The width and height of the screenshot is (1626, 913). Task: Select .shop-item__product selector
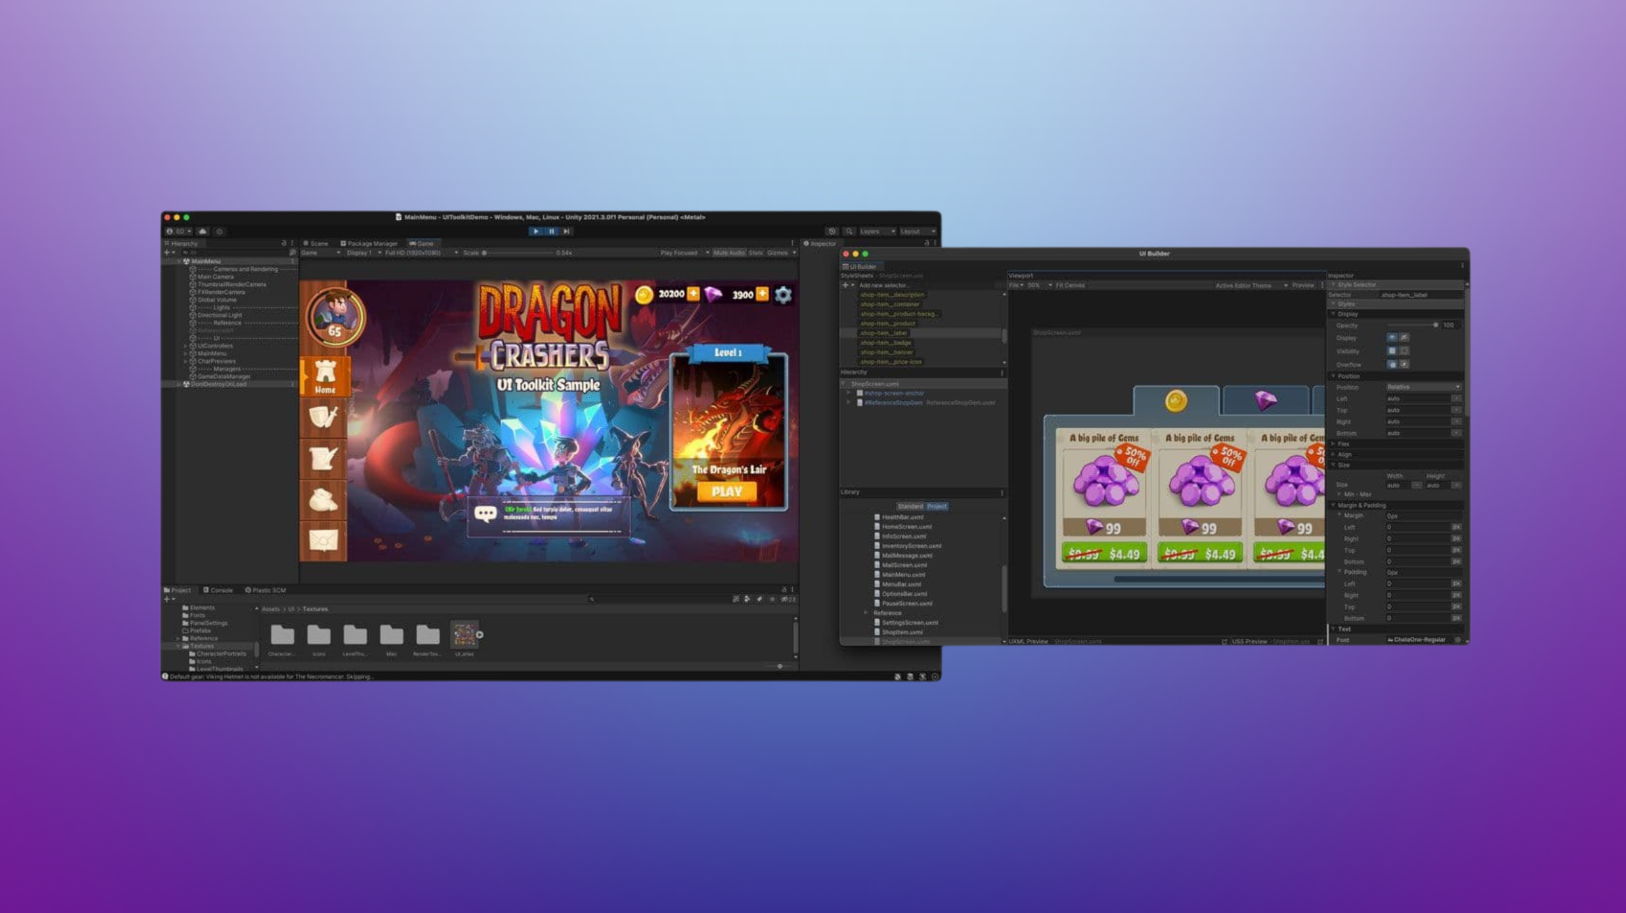888,323
